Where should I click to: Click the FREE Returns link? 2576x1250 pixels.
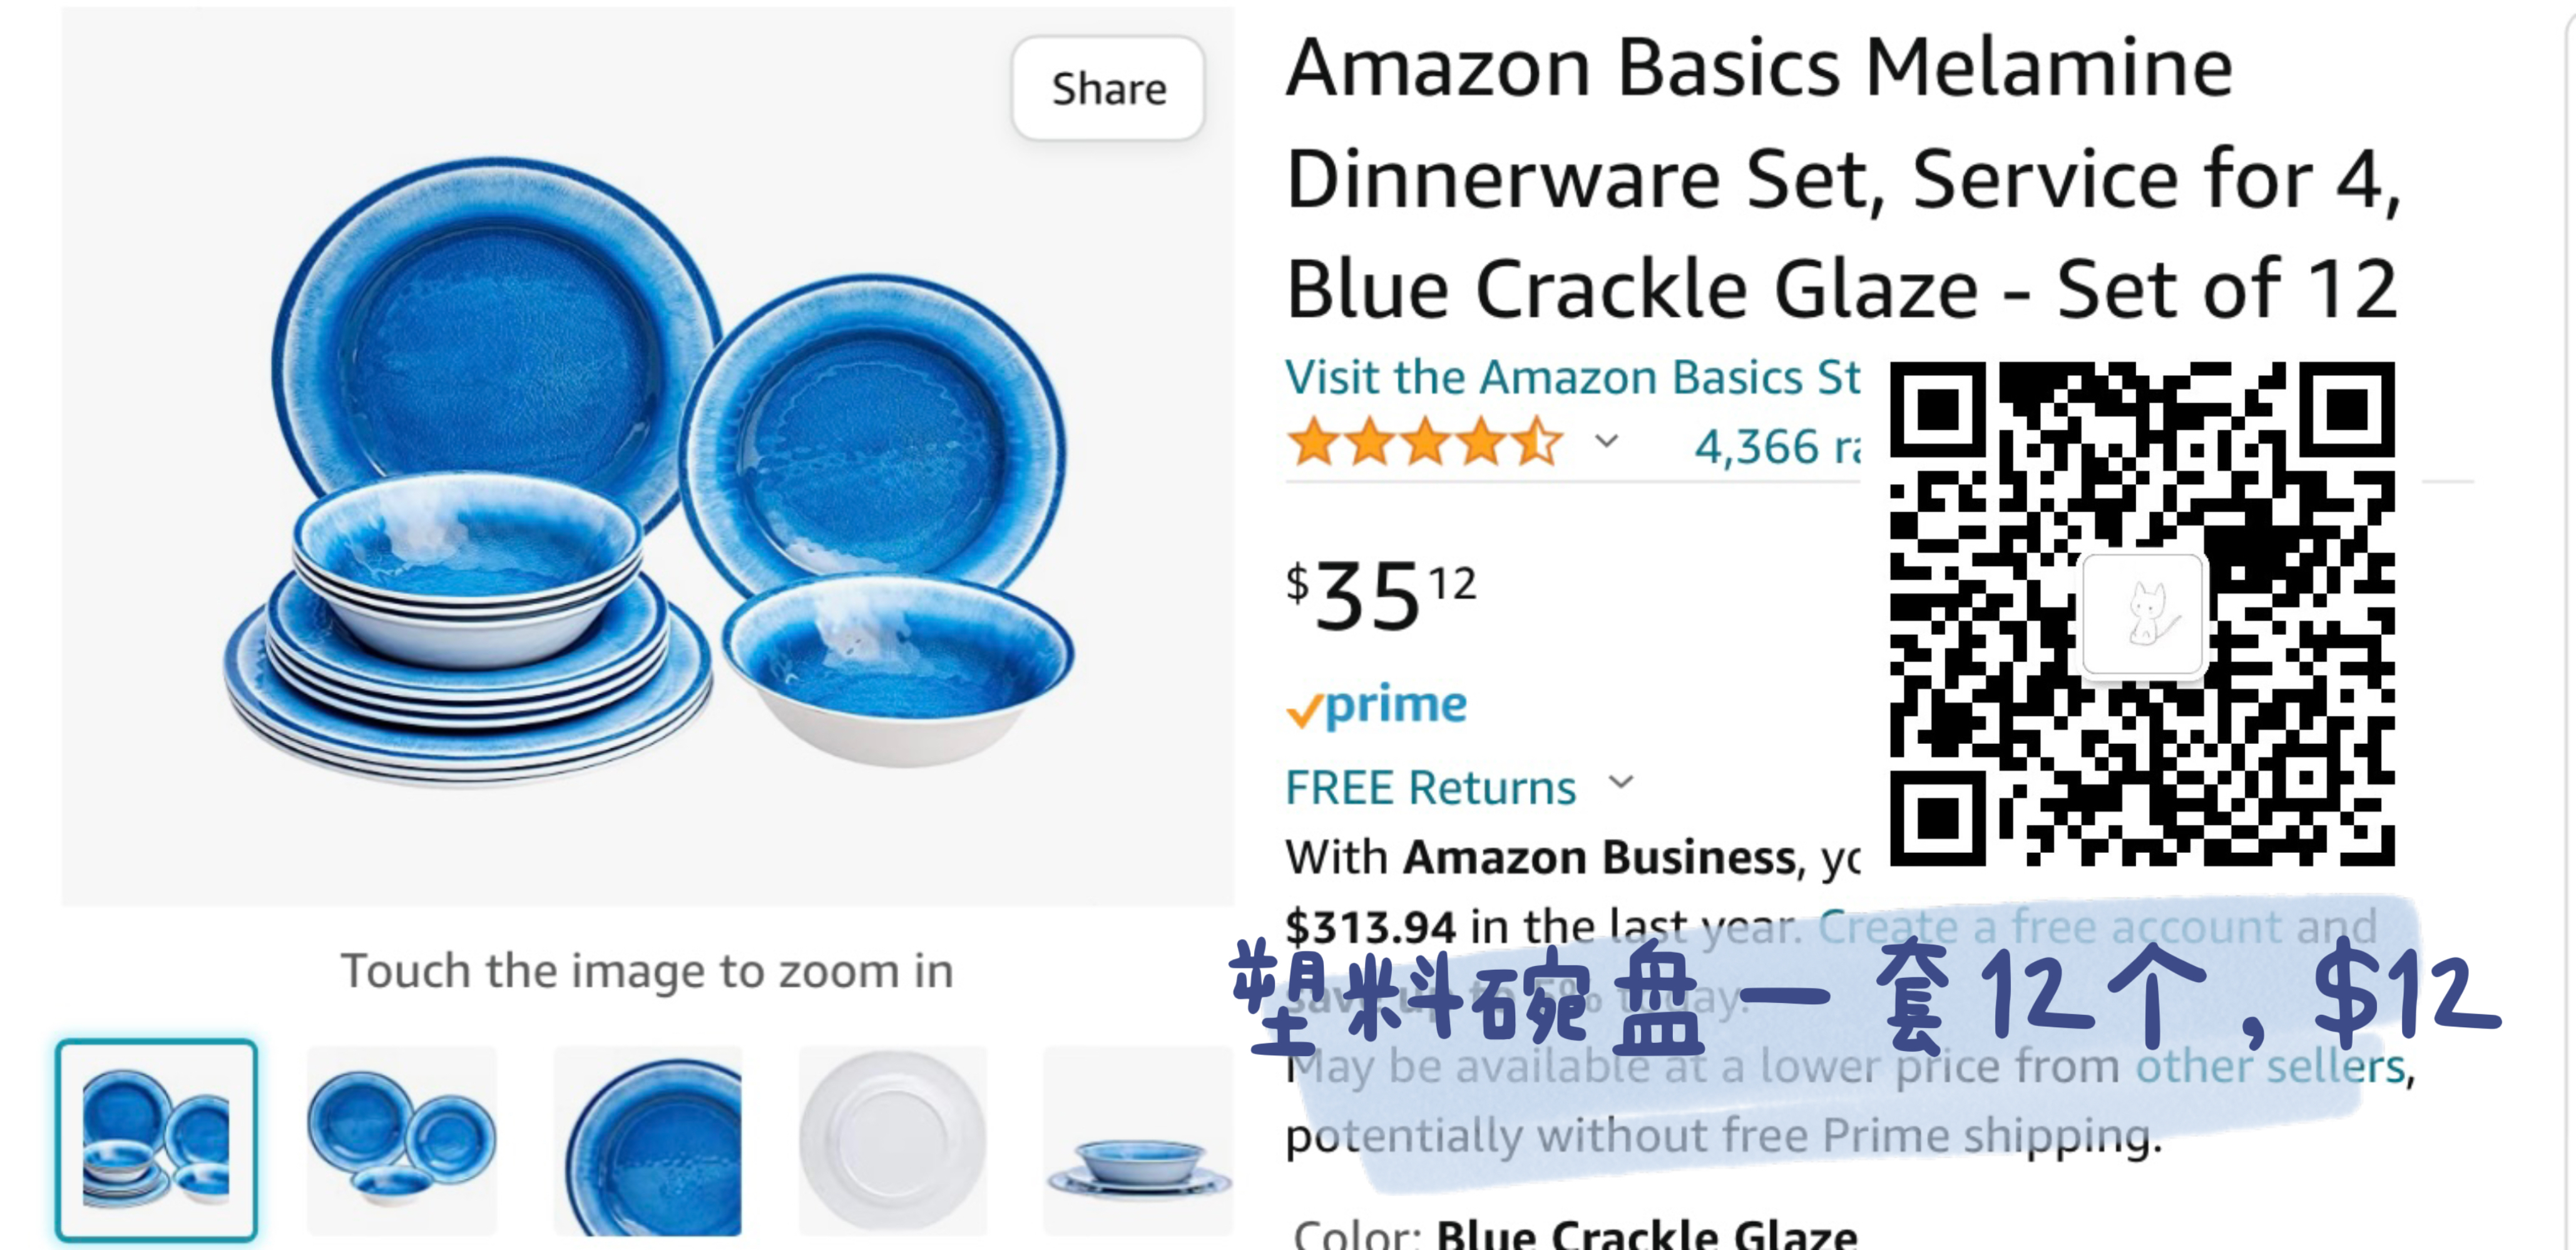click(1430, 788)
